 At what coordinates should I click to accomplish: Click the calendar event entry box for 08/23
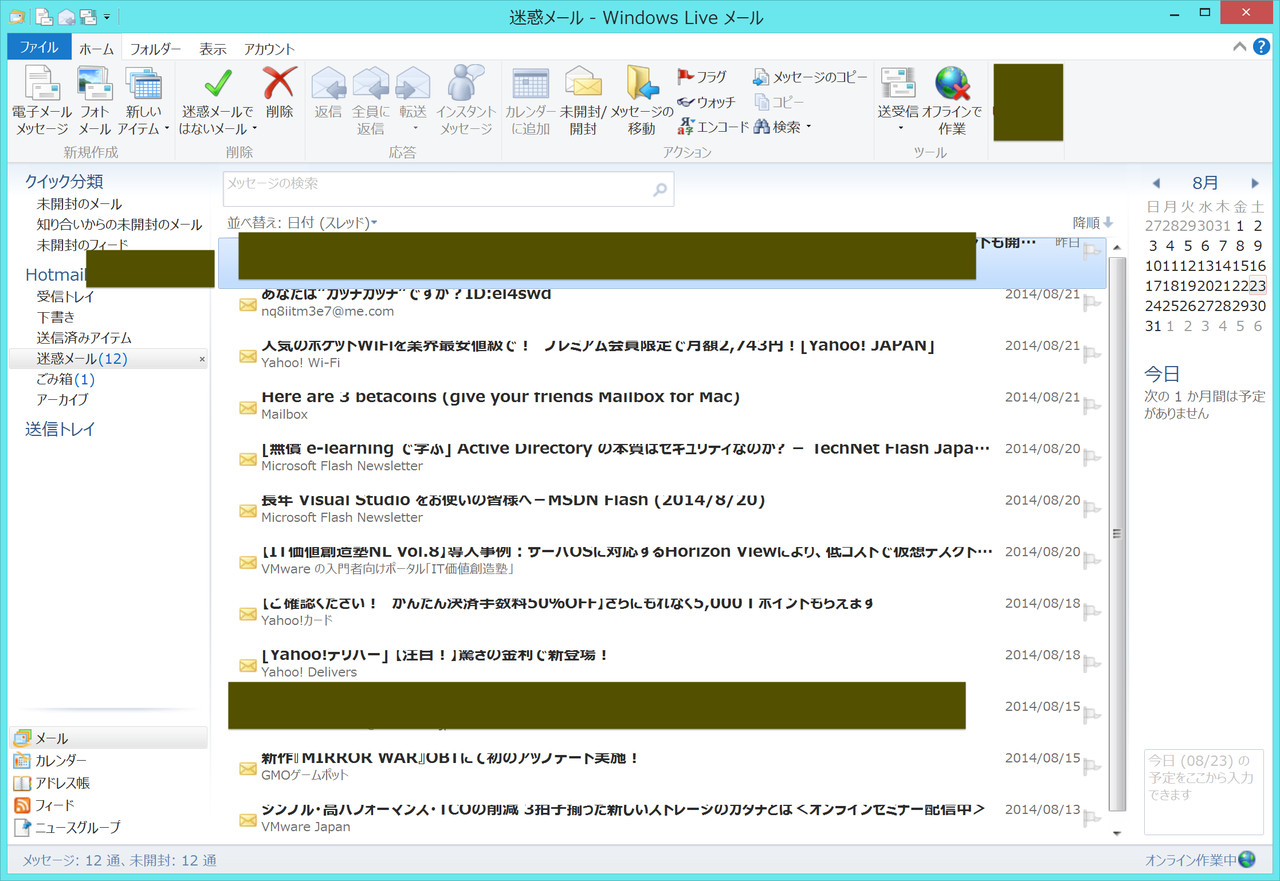(1204, 791)
